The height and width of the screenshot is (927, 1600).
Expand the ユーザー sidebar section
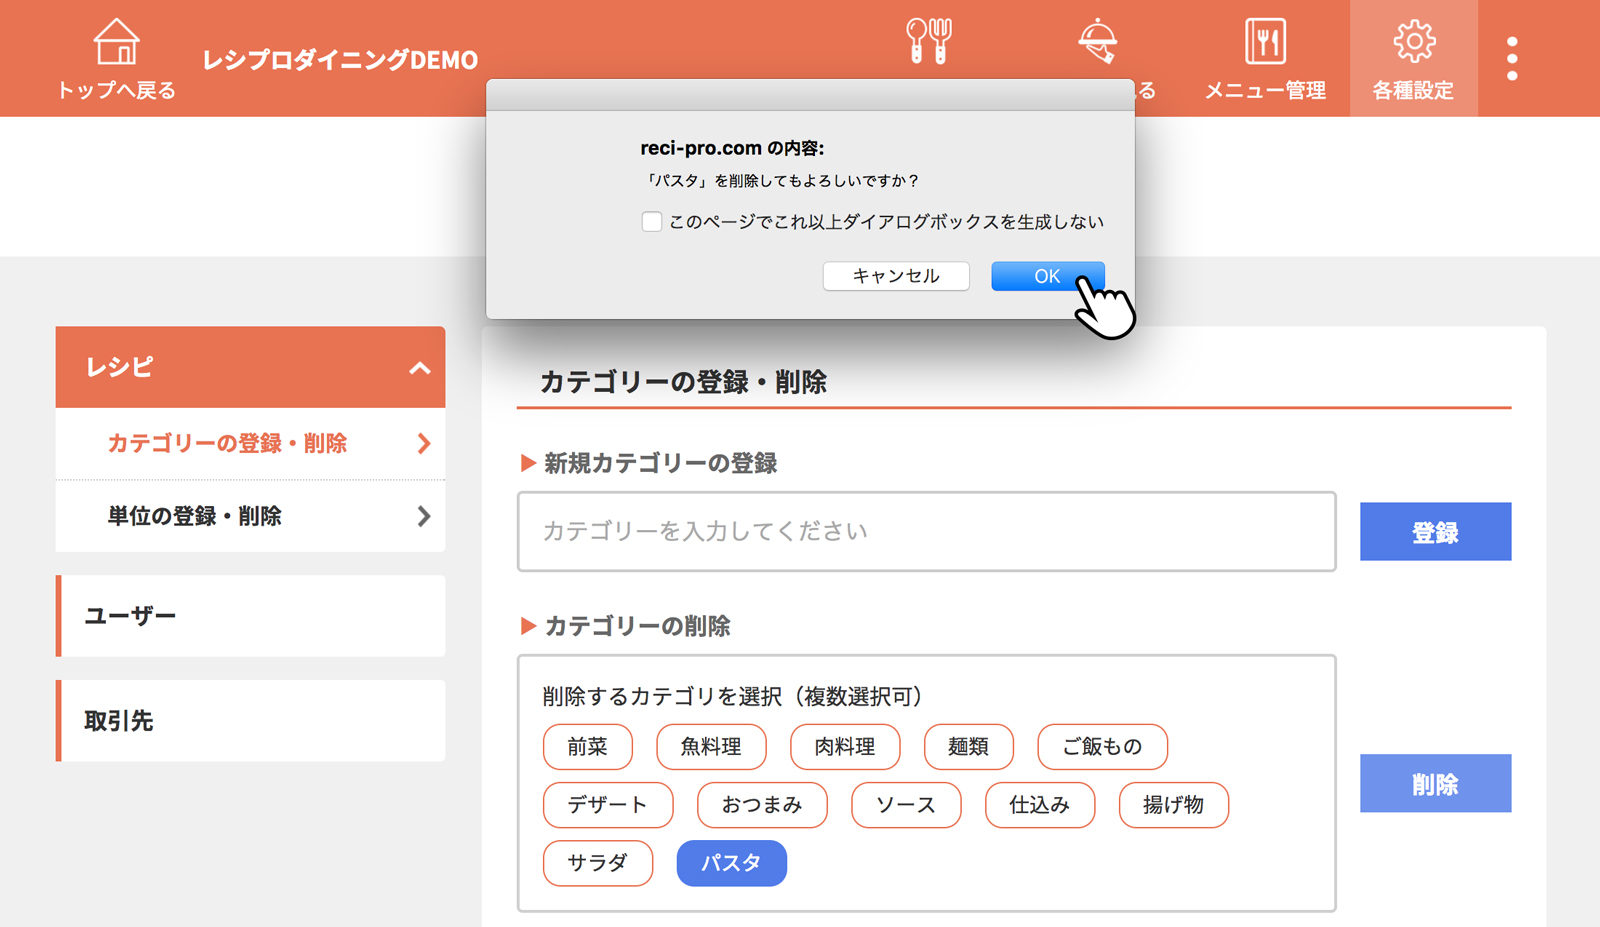coord(250,616)
